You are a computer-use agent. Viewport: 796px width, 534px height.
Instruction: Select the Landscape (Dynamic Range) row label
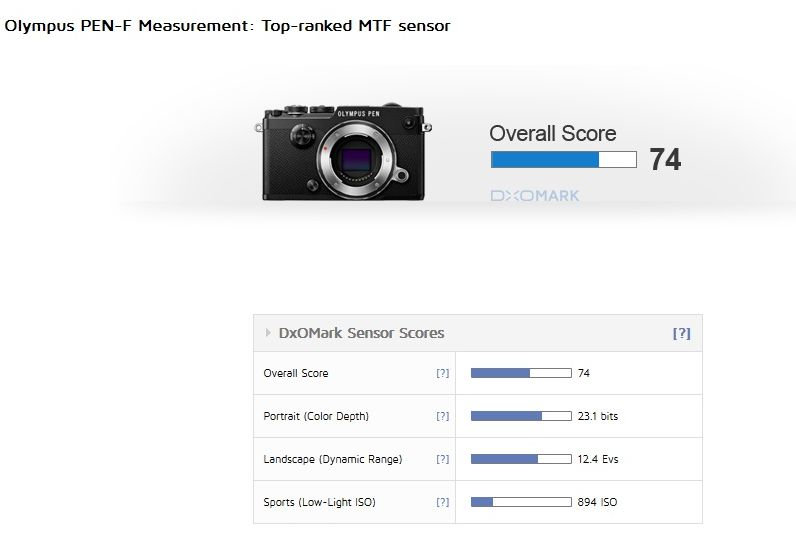(x=332, y=459)
